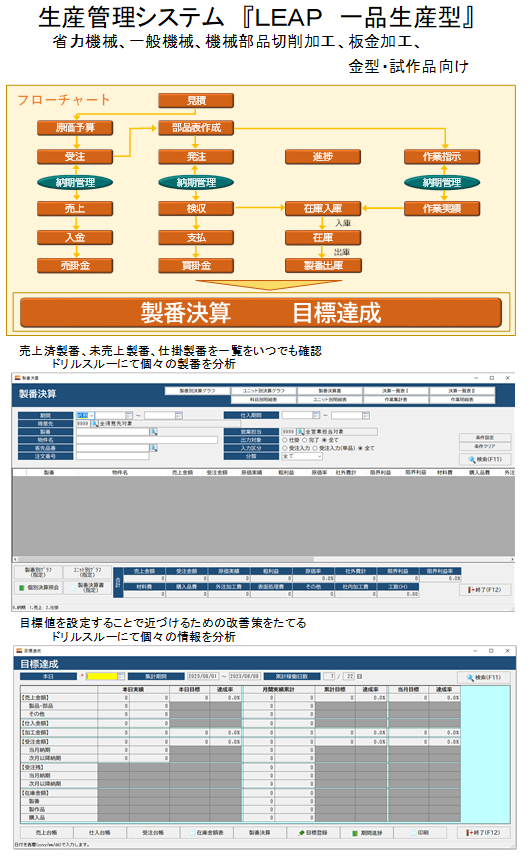
Task: Click the 印刷 print button
Action: click(420, 832)
